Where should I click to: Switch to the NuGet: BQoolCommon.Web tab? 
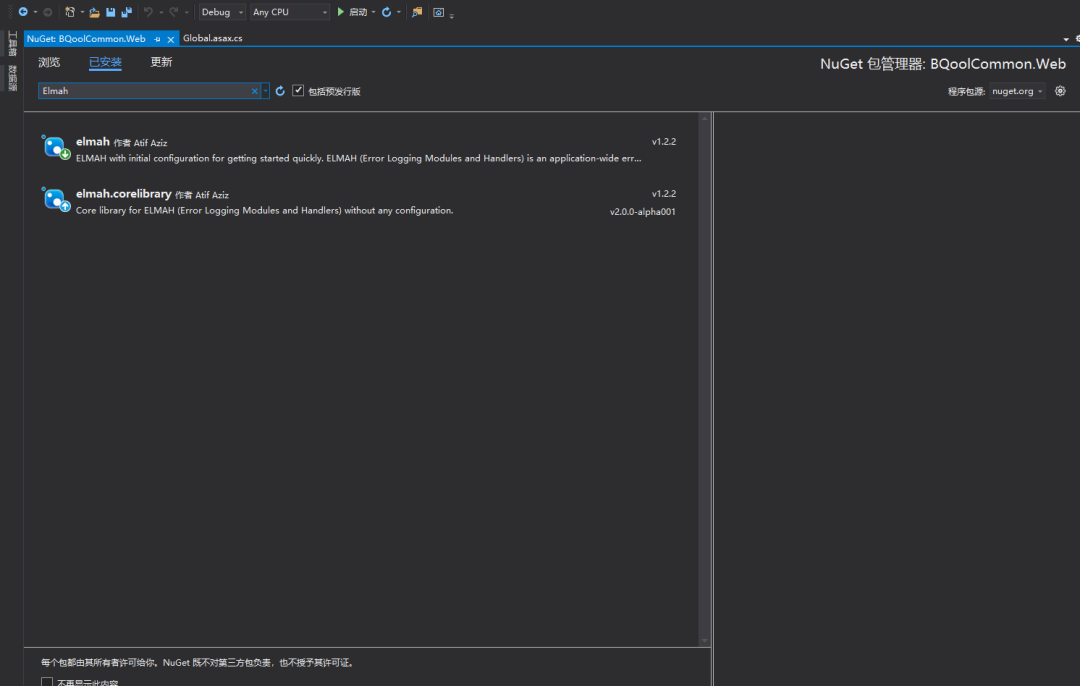(86, 39)
